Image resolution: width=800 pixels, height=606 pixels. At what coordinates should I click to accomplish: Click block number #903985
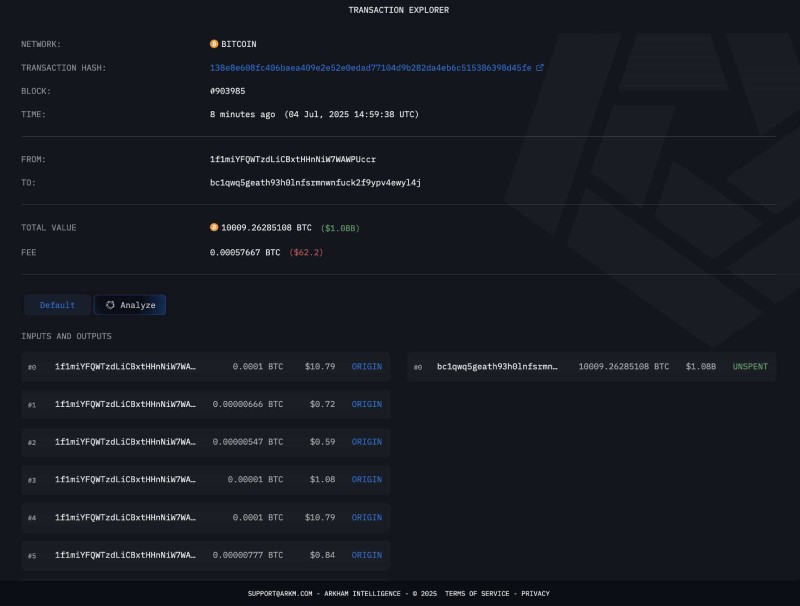(227, 91)
